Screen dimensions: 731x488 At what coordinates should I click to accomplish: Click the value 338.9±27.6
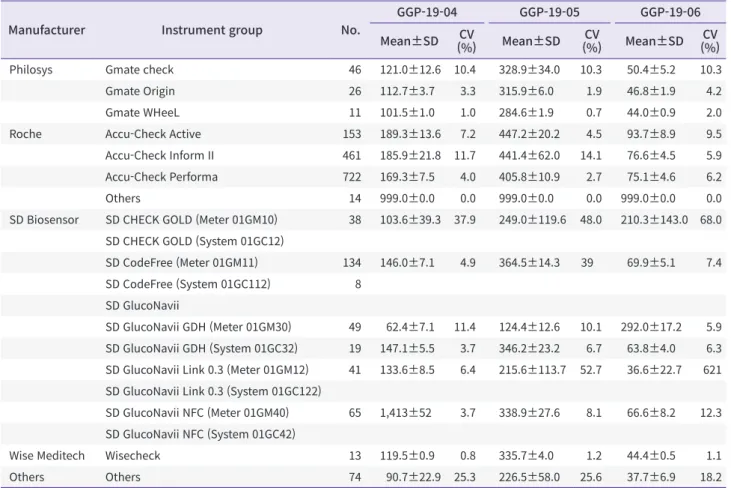pos(529,413)
